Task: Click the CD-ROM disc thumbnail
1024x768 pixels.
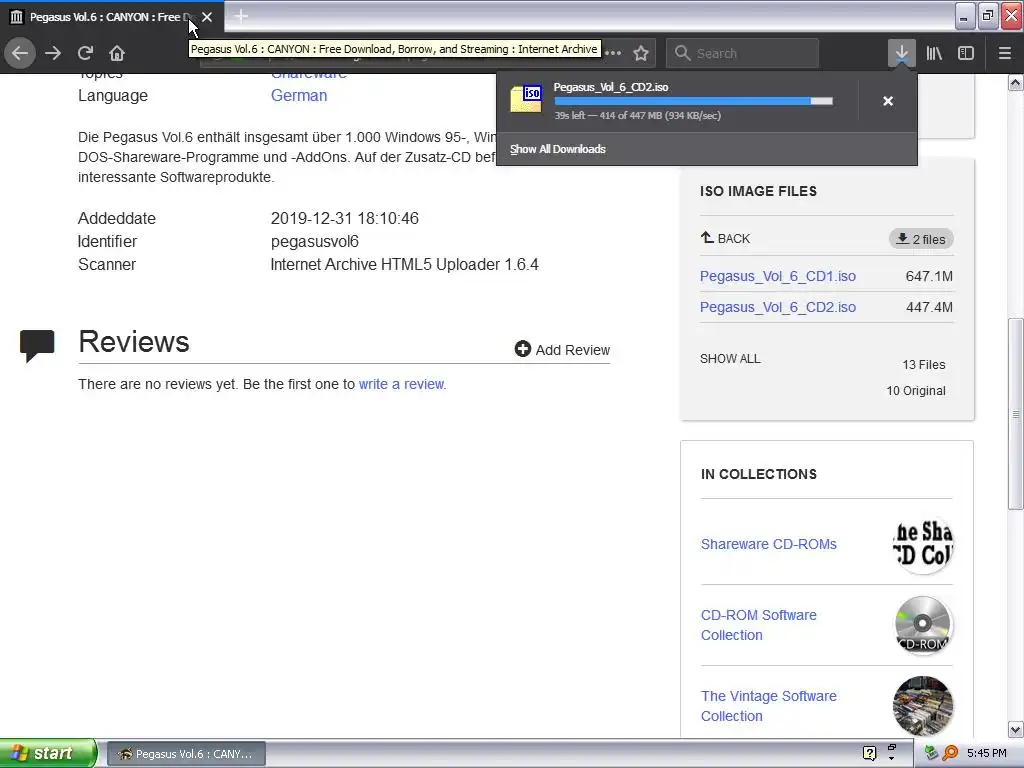Action: click(922, 625)
